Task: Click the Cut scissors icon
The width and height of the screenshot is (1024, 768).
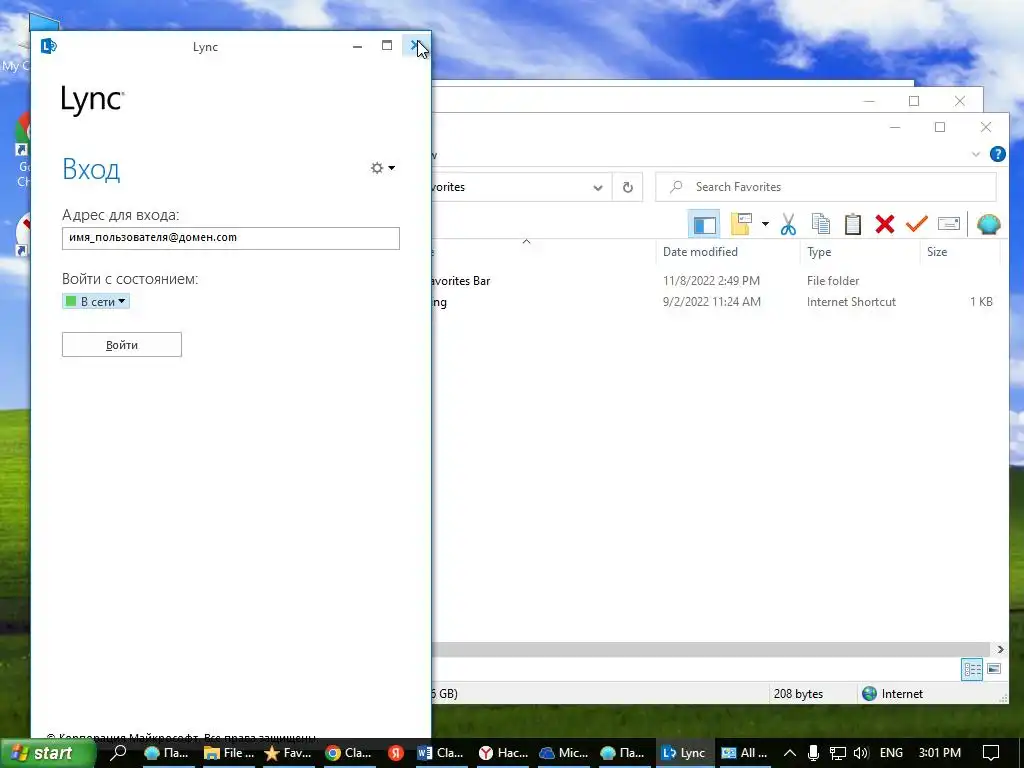Action: click(x=788, y=224)
